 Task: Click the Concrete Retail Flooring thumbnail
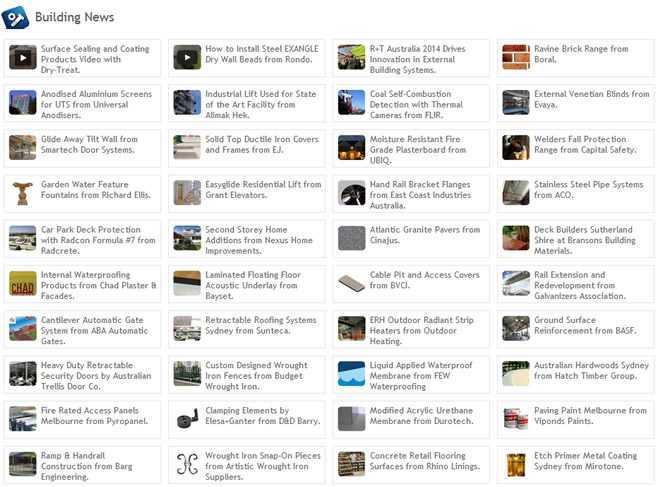click(x=351, y=464)
